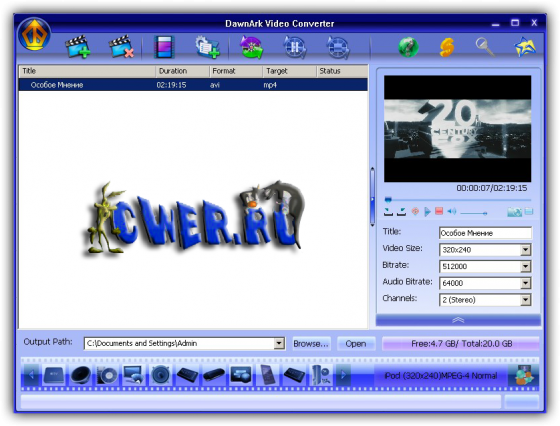Open the film strip edit icon
Viewport: 560px width, 426px height.
coord(164,47)
